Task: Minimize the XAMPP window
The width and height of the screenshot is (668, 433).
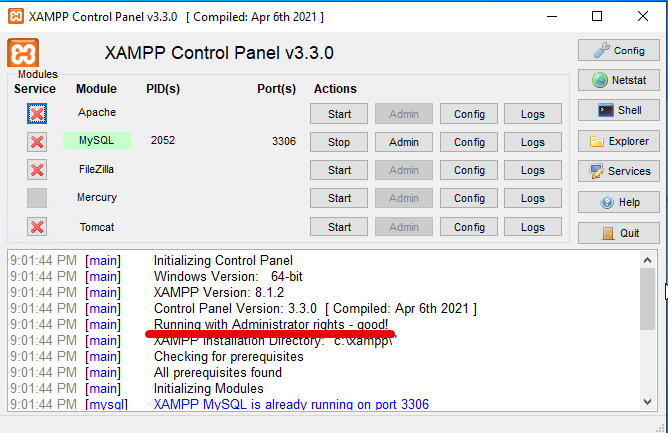Action: coord(552,17)
